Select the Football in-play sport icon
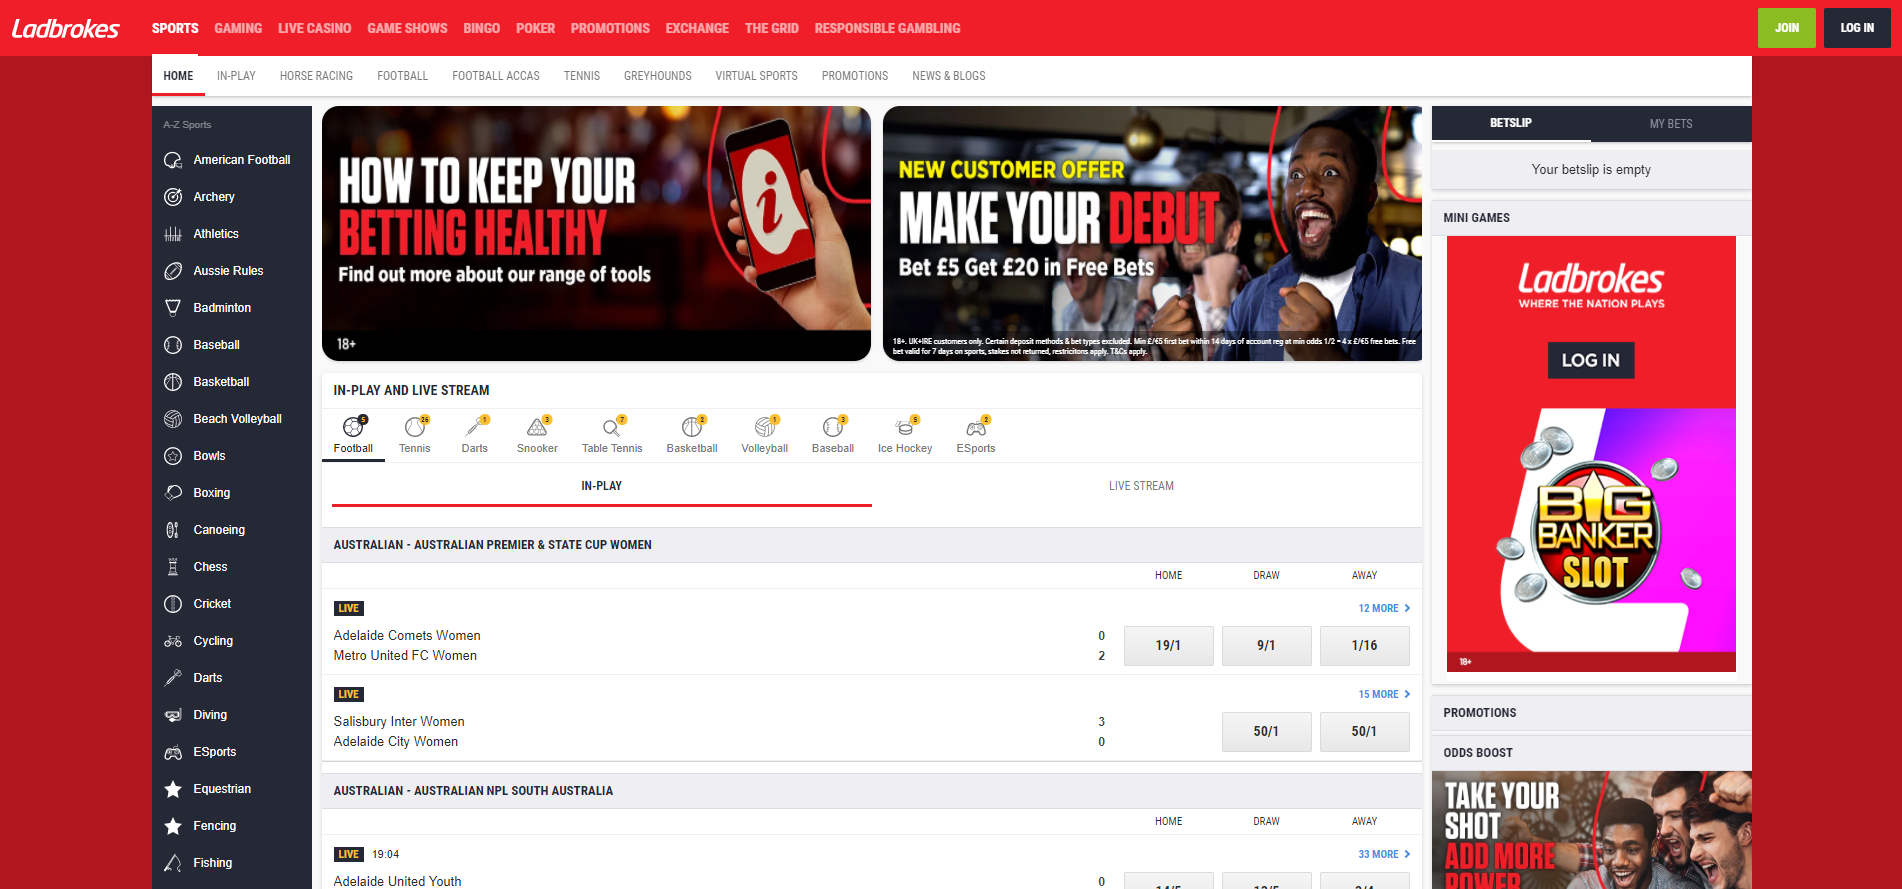 tap(353, 427)
